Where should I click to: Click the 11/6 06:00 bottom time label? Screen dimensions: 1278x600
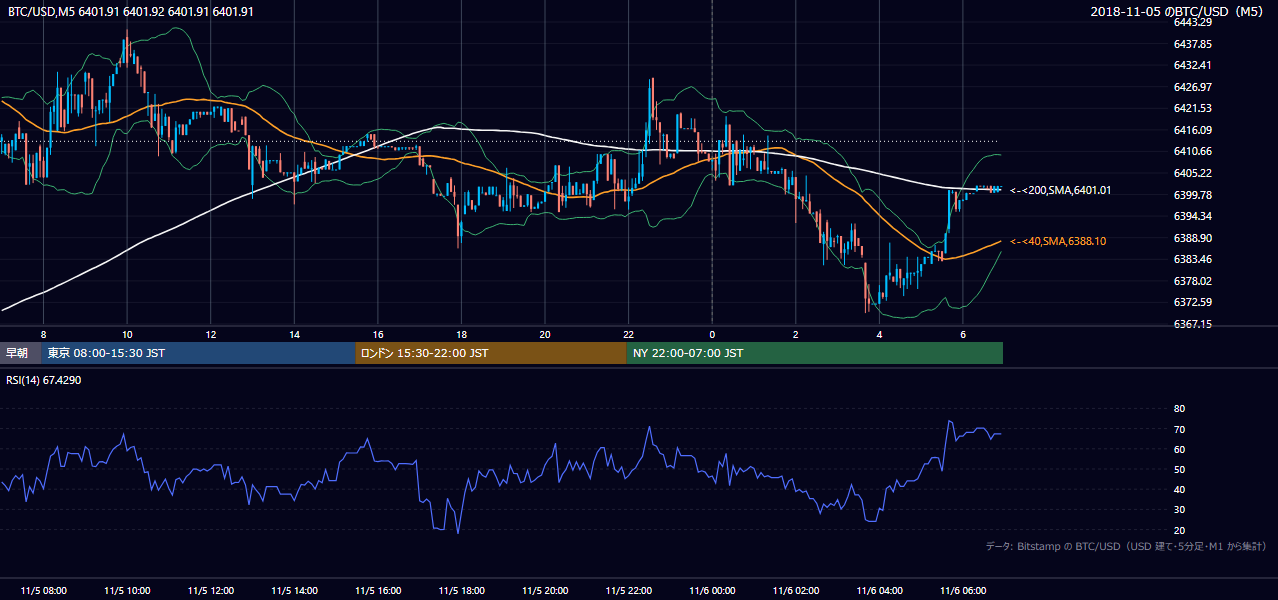pos(963,590)
